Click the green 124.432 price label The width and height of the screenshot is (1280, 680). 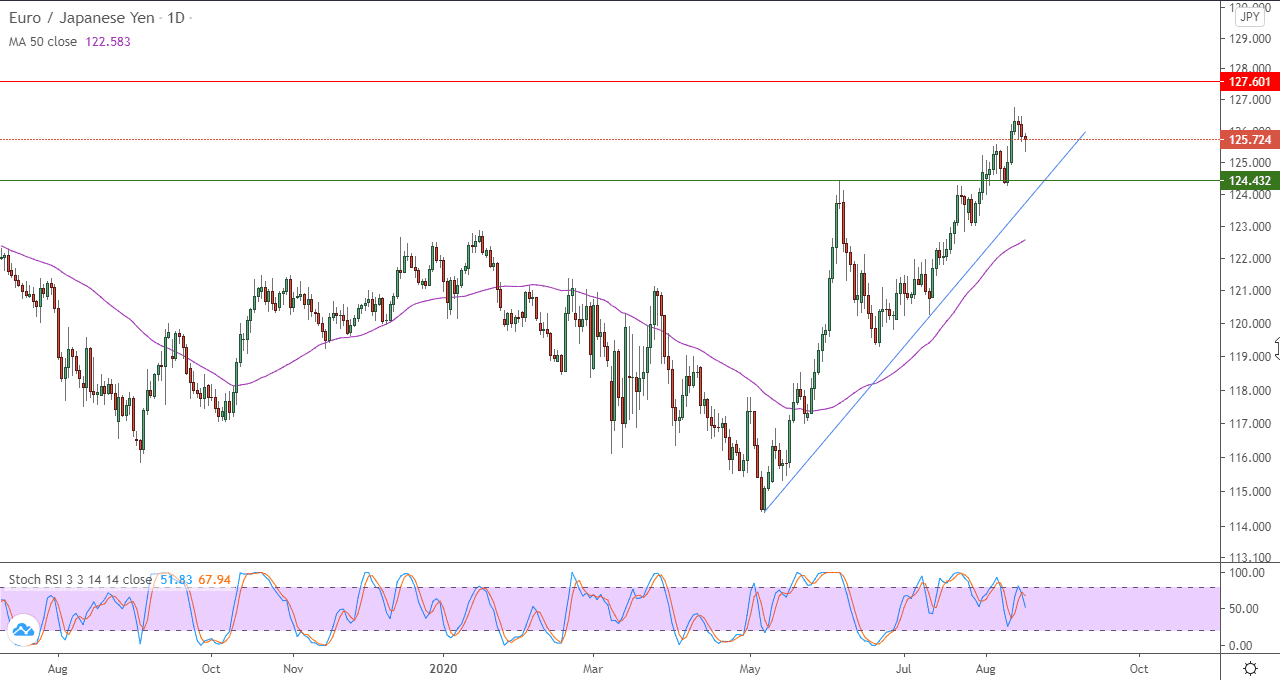[x=1249, y=181]
